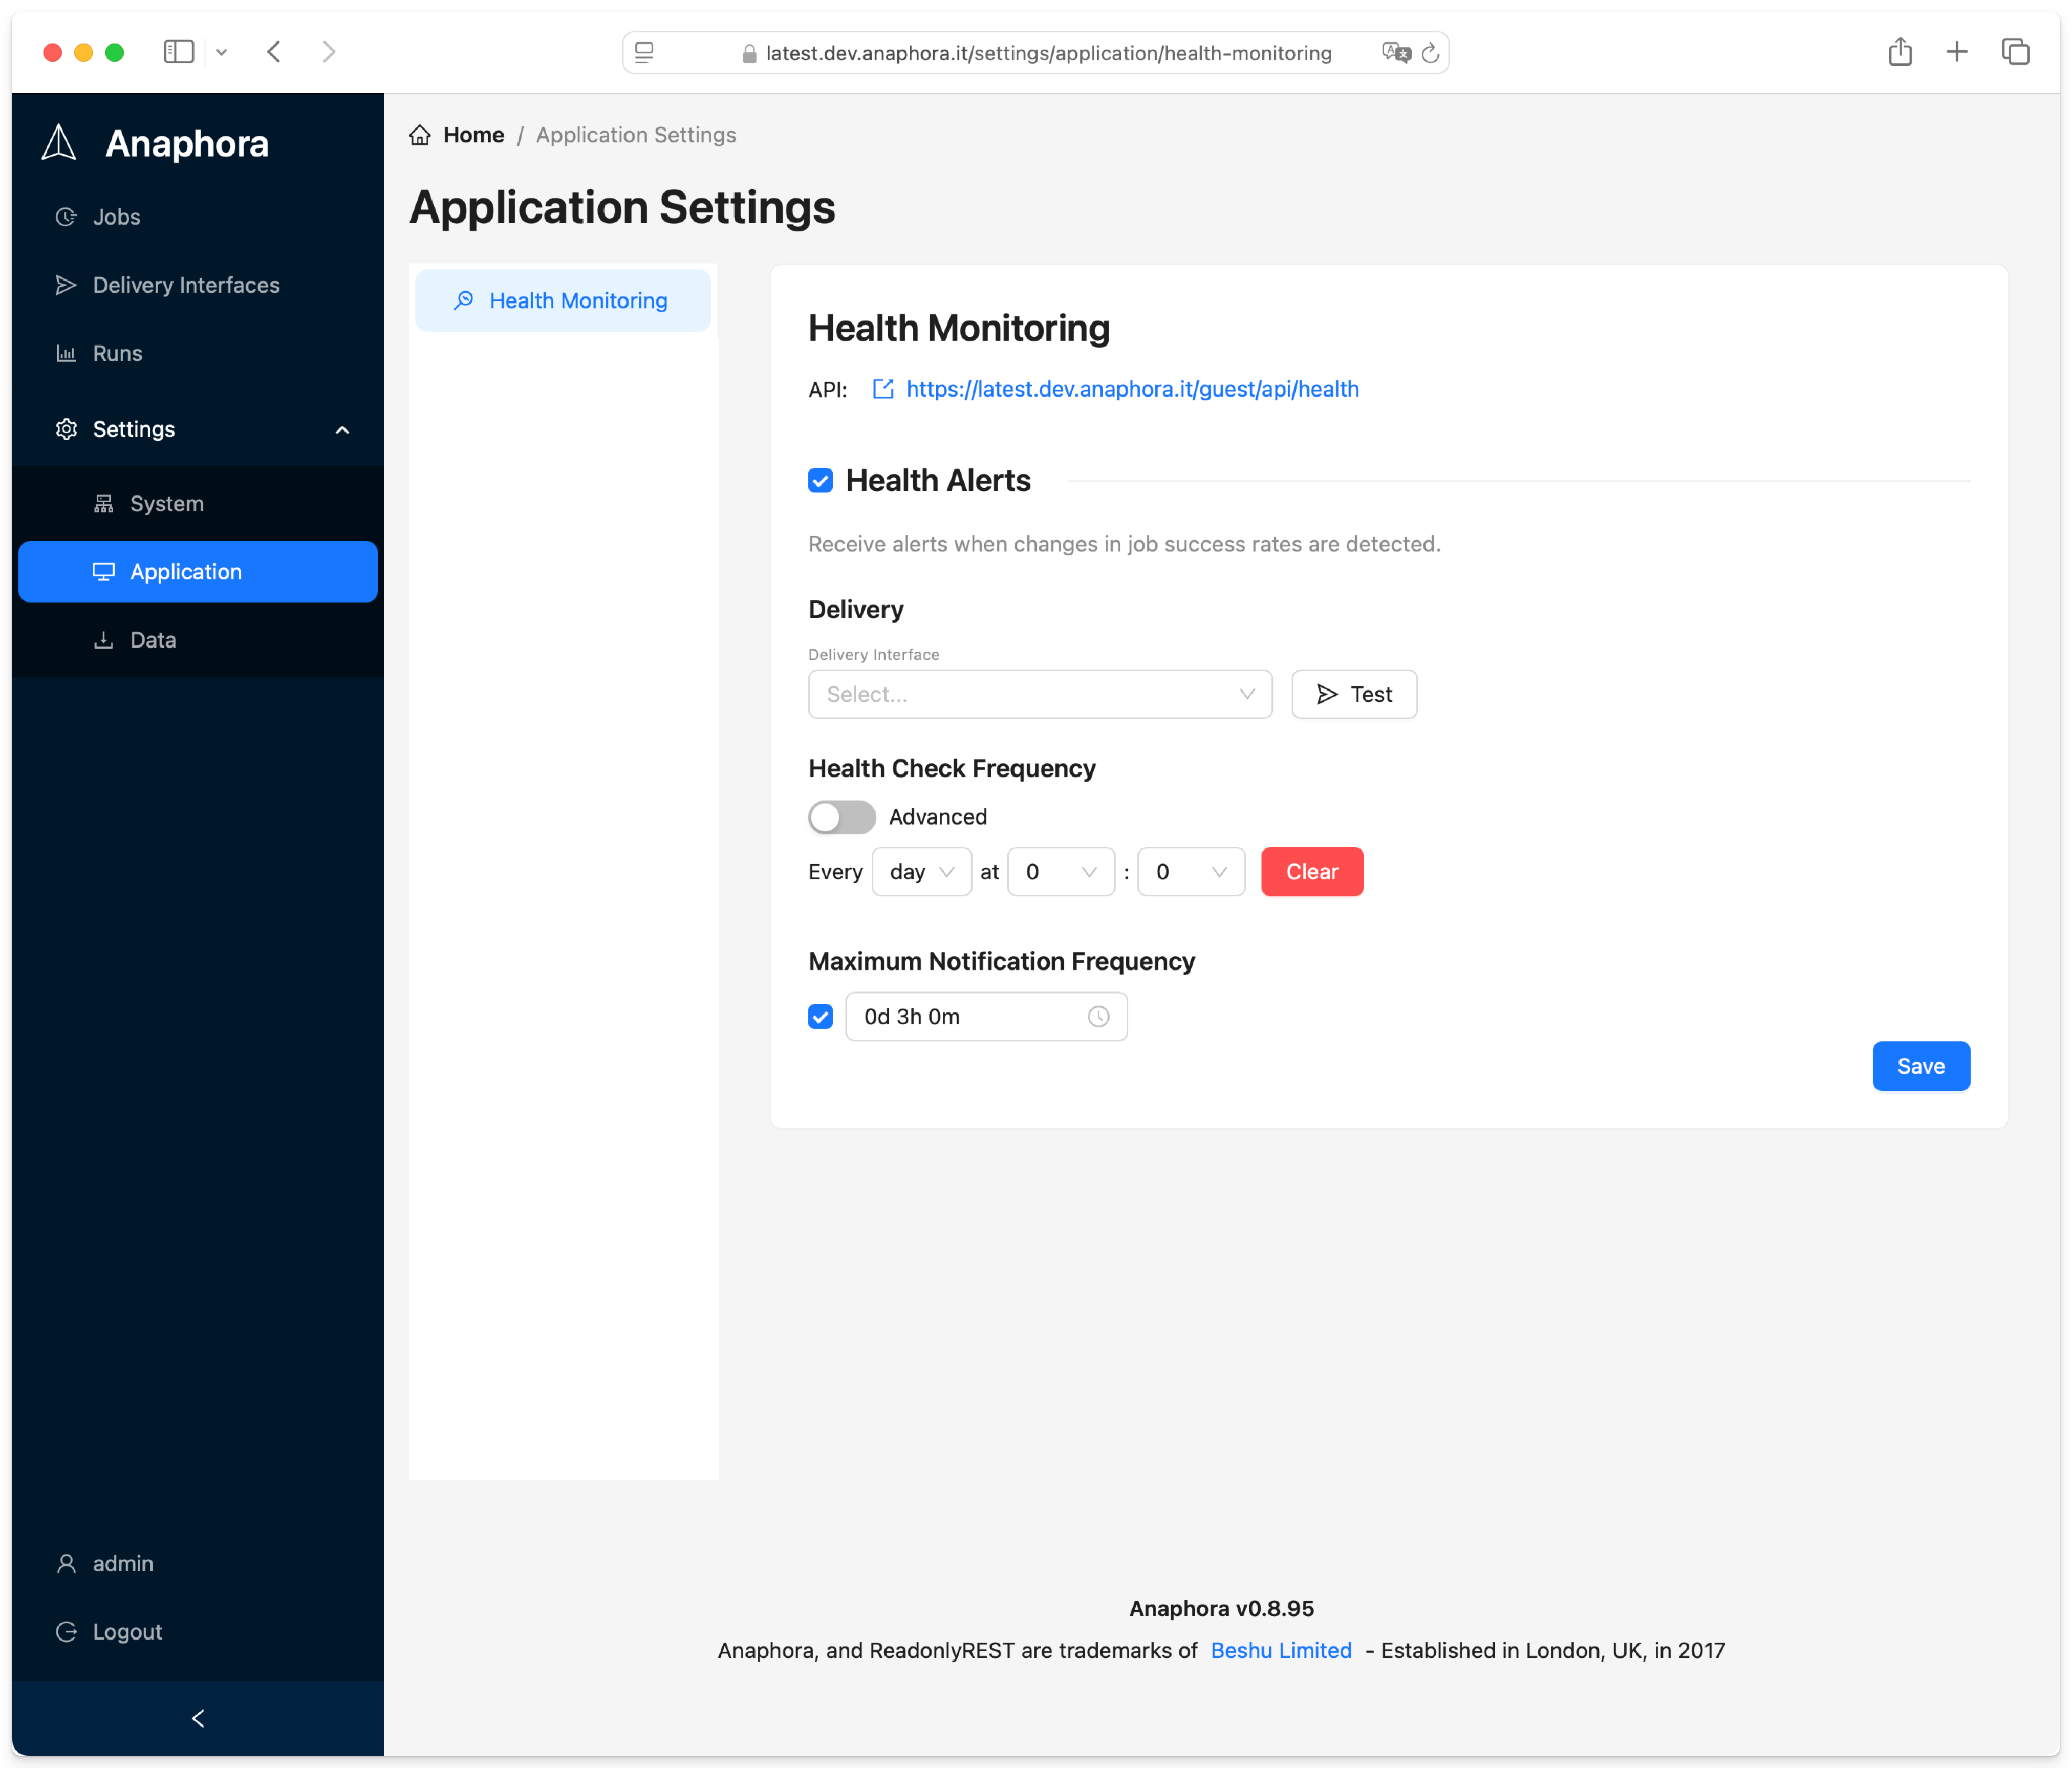Uncheck the Health Alerts checkbox
This screenshot has height=1768, width=2072.
[x=820, y=480]
